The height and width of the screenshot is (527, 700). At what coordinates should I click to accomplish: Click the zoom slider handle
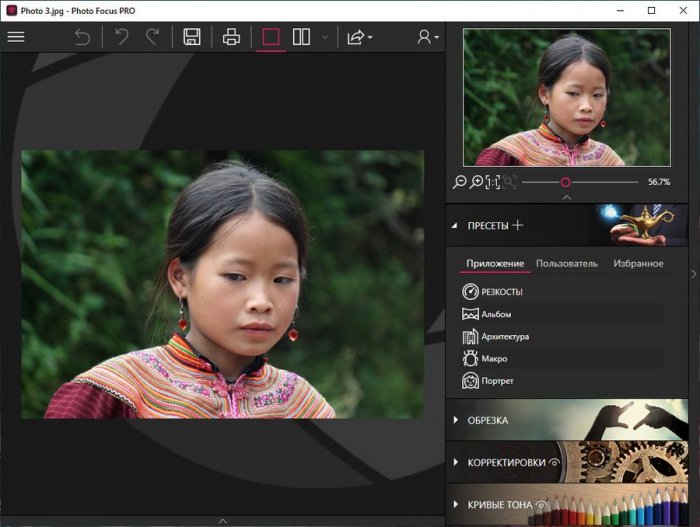click(x=565, y=182)
